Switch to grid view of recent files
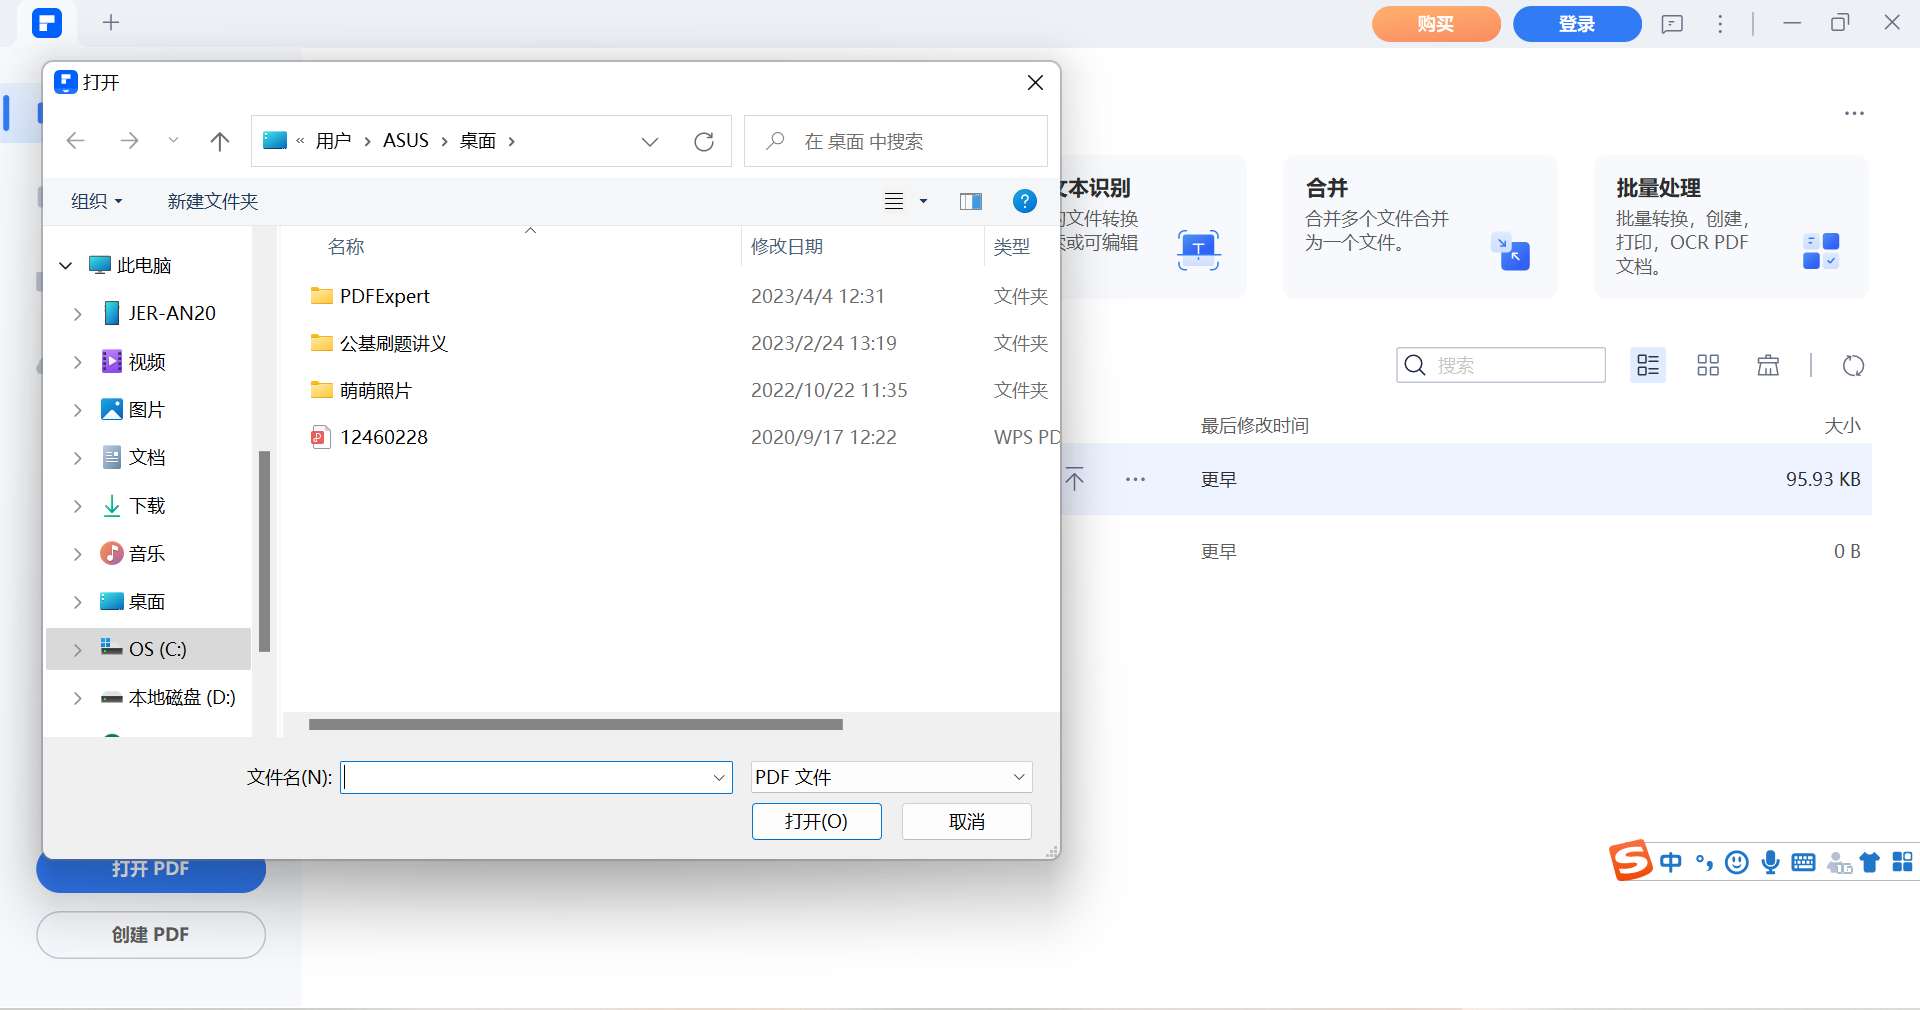The height and width of the screenshot is (1010, 1920). 1707,365
